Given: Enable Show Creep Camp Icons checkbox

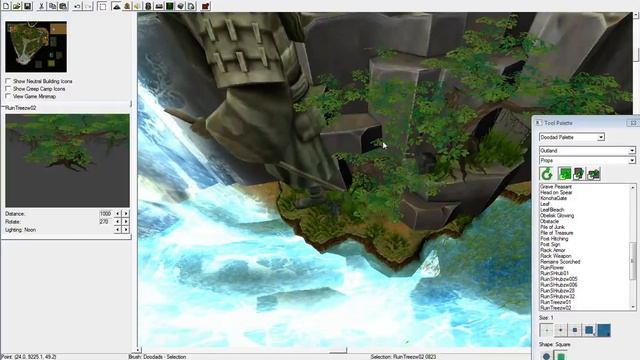Looking at the screenshot, I should pyautogui.click(x=8, y=89).
